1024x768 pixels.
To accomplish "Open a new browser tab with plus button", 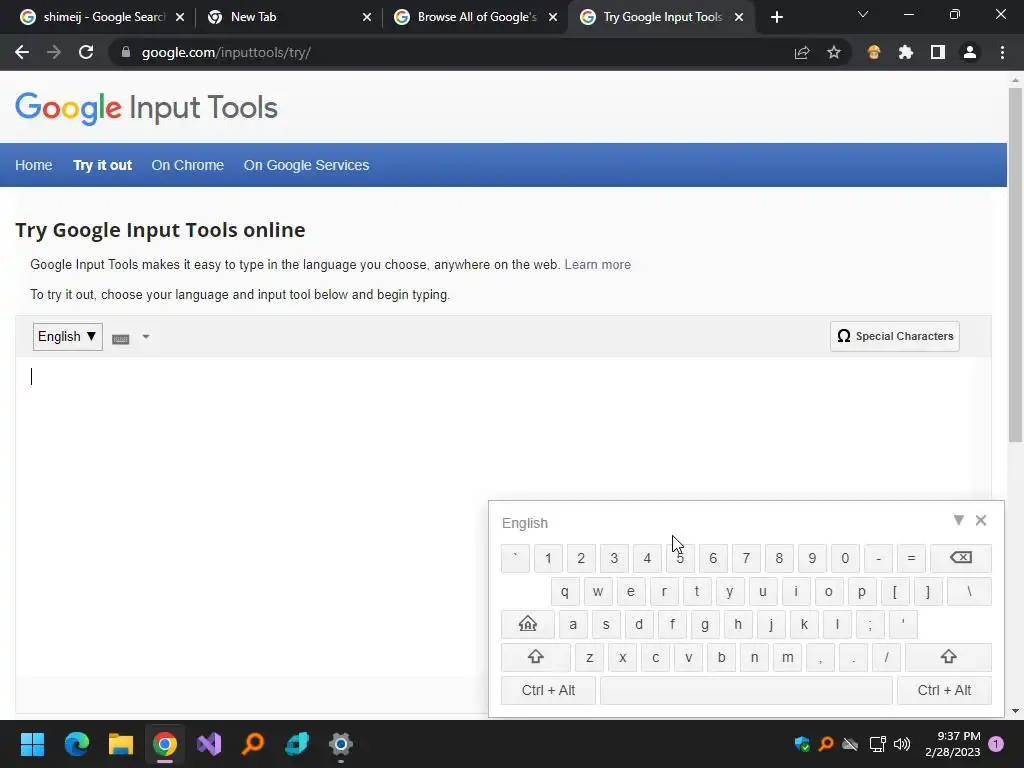I will click(x=776, y=18).
